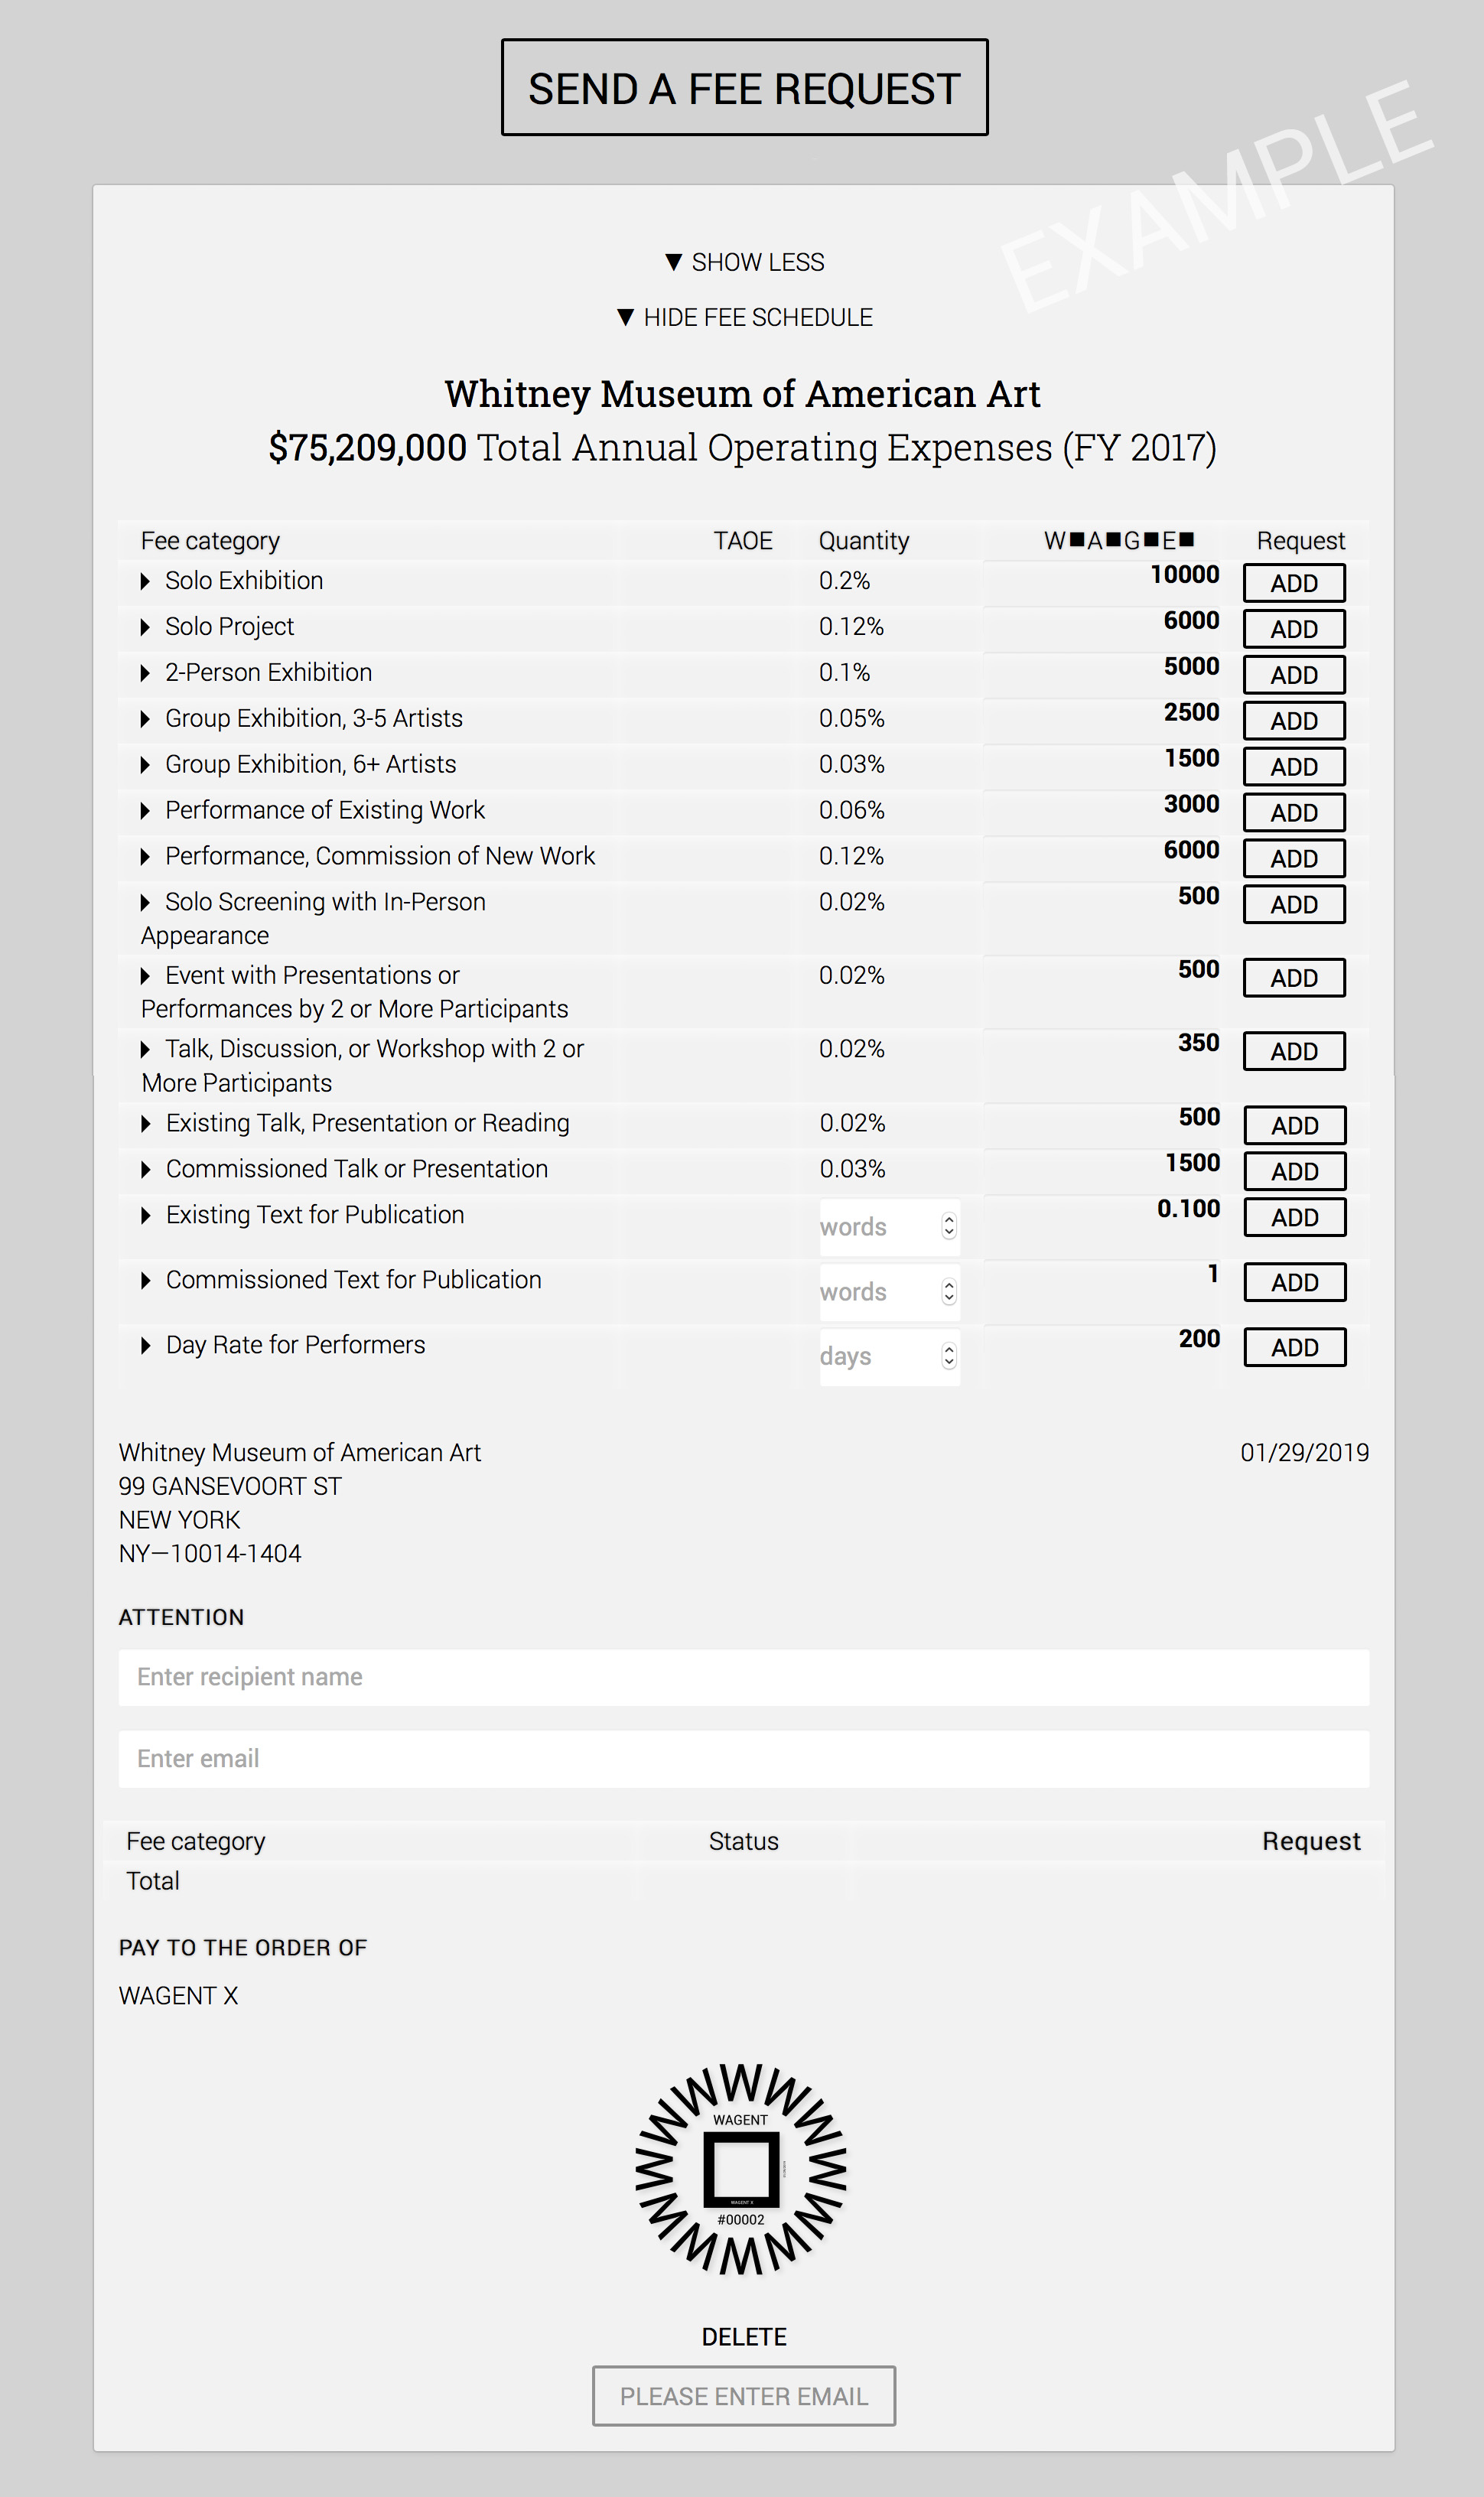
Task: Toggle Hide Fee Schedule
Action: pos(744,317)
